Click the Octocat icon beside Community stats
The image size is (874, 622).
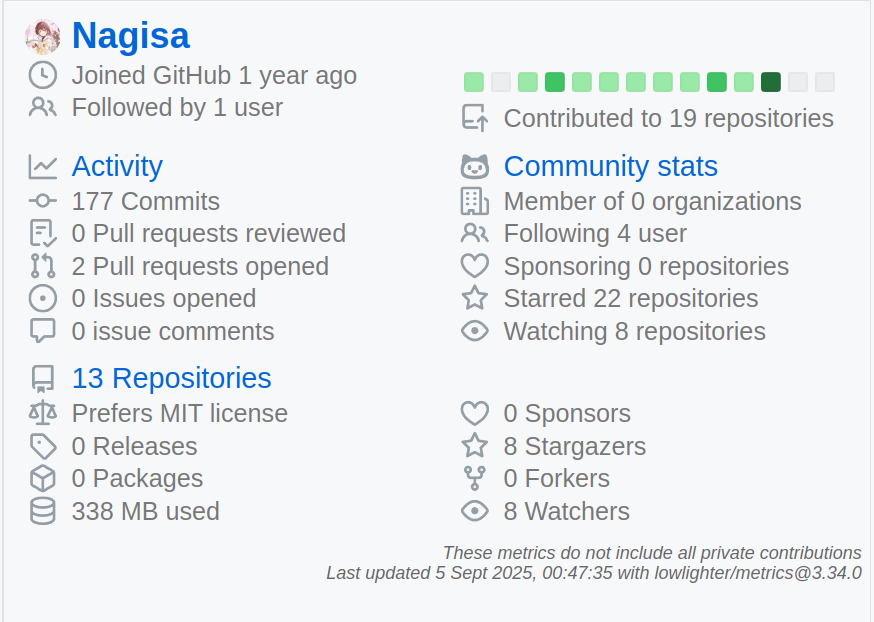pyautogui.click(x=474, y=166)
